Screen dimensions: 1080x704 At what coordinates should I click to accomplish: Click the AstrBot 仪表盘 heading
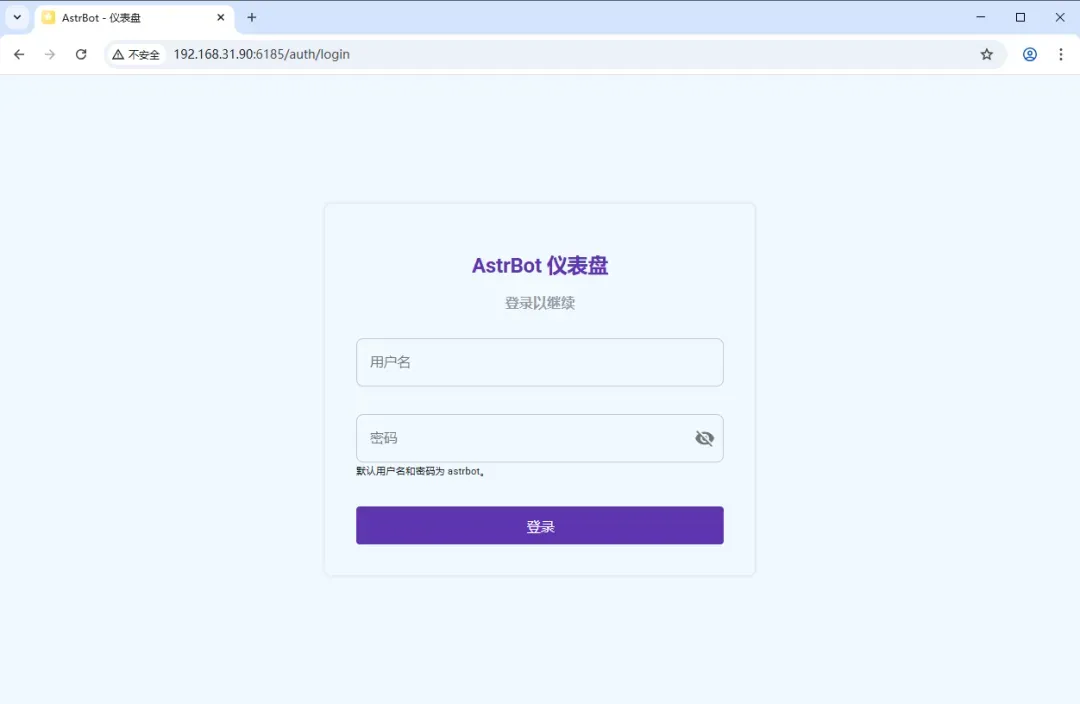(x=540, y=265)
